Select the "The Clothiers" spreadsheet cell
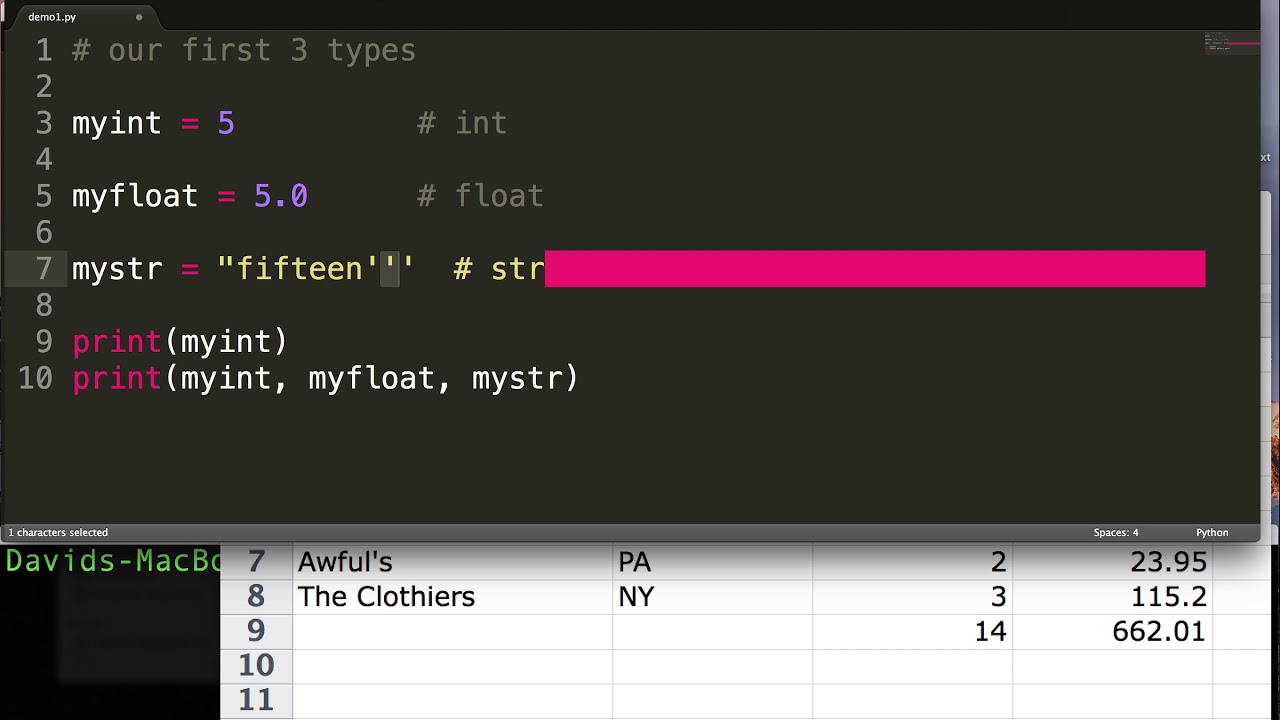Screen dimensions: 1280x720 click(386, 597)
